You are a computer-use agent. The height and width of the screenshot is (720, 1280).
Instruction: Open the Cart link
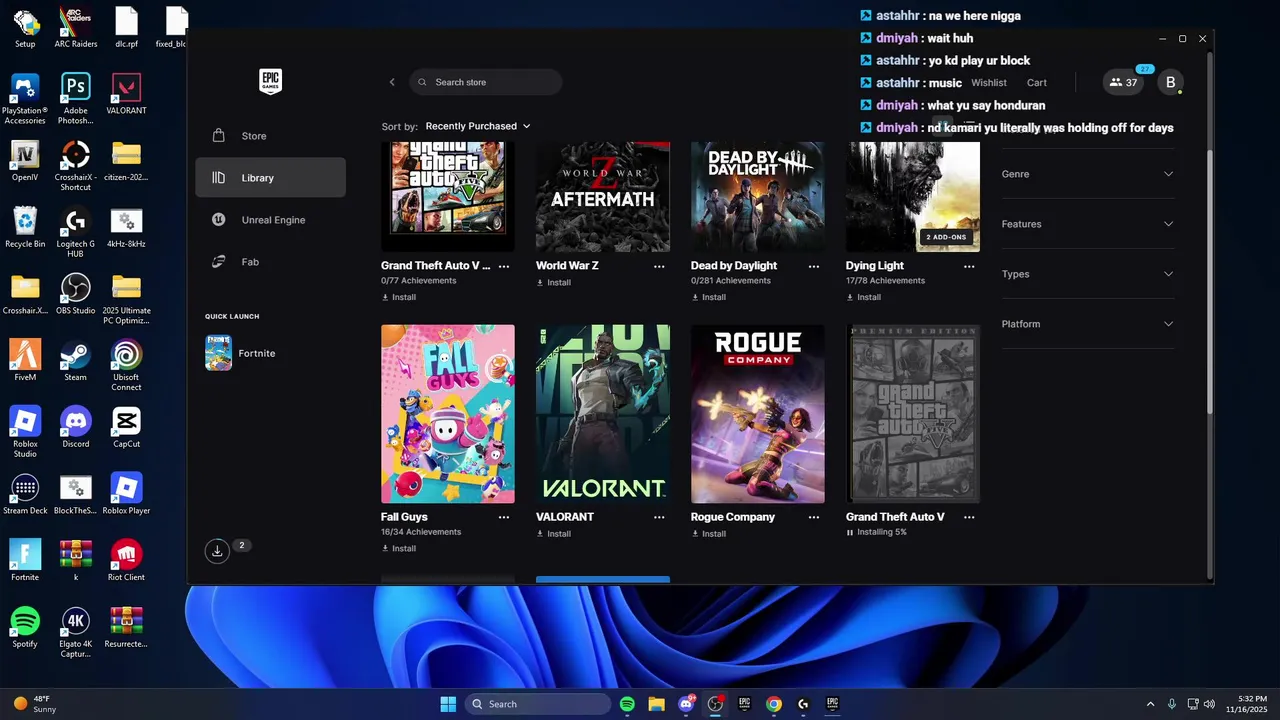coord(1037,83)
